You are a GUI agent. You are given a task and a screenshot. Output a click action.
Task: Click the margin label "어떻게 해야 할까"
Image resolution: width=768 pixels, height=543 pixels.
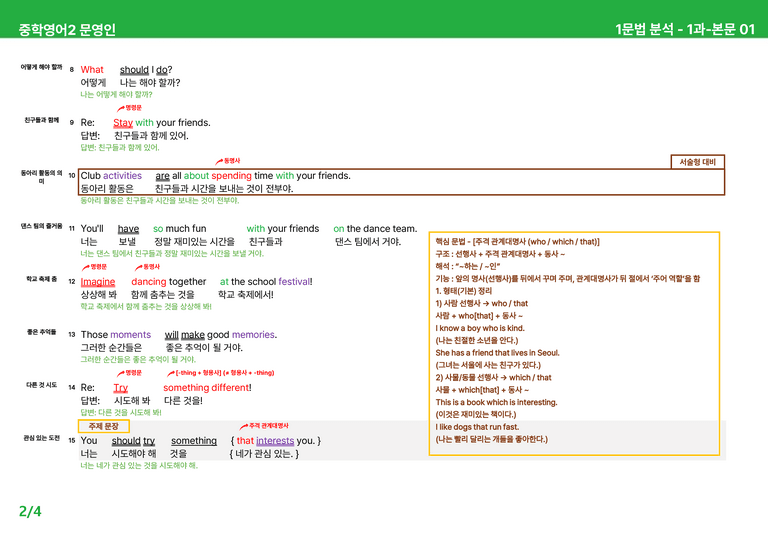pyautogui.click(x=41, y=67)
